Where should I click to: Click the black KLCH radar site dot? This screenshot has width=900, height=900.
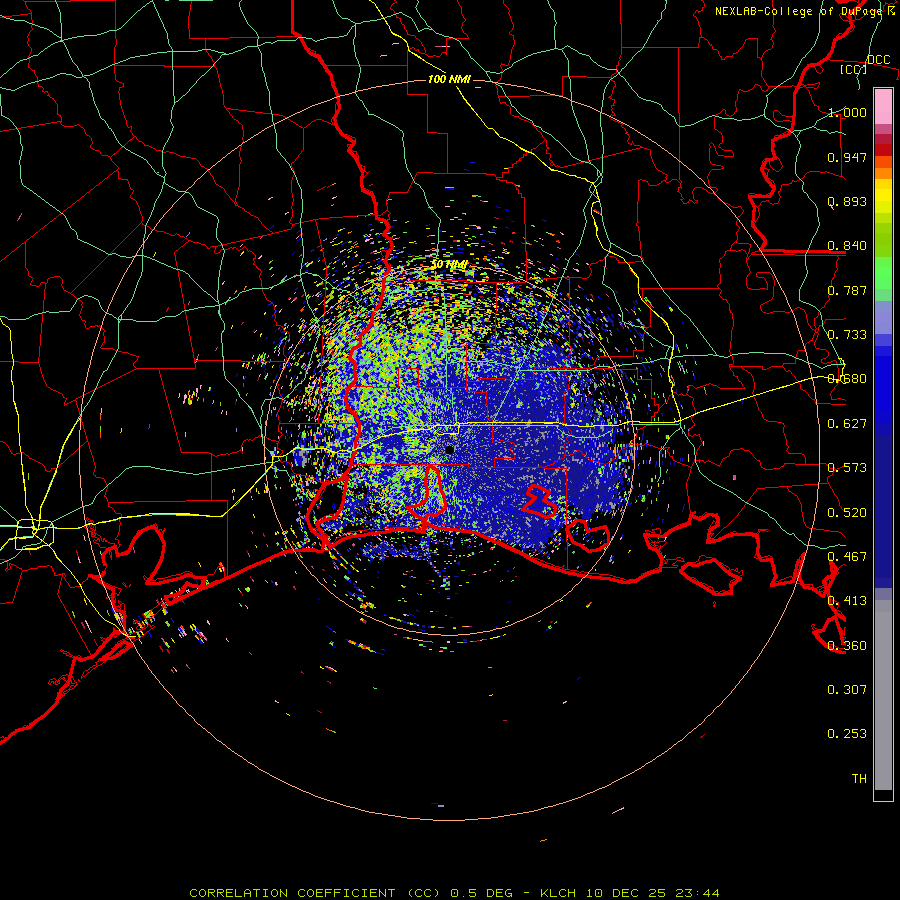450,449
